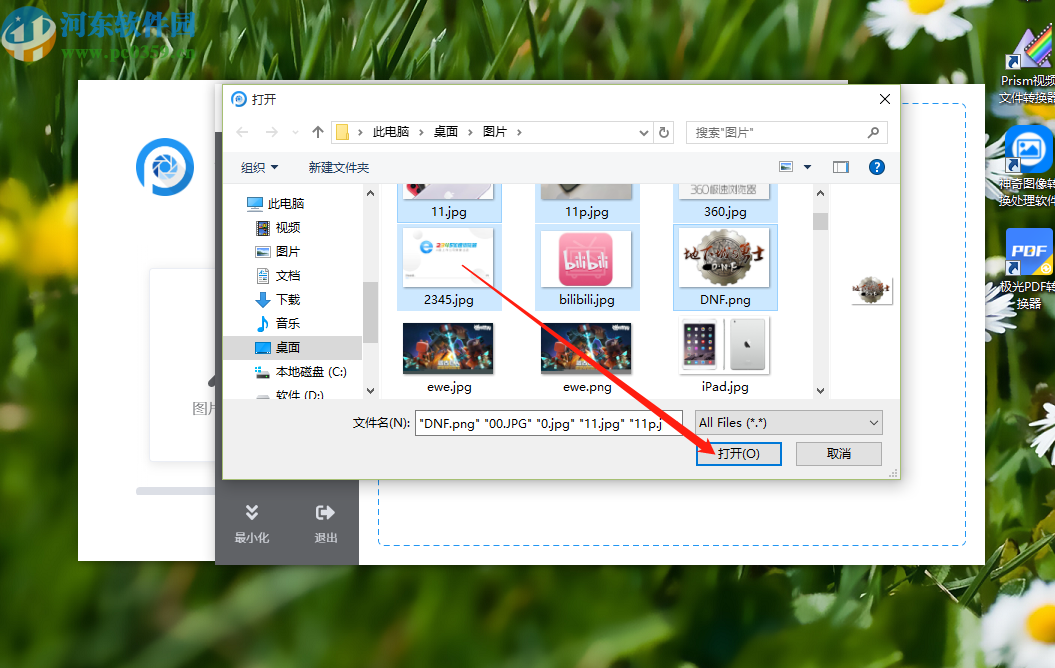Click 图片 in address breadcrumb

point(495,132)
